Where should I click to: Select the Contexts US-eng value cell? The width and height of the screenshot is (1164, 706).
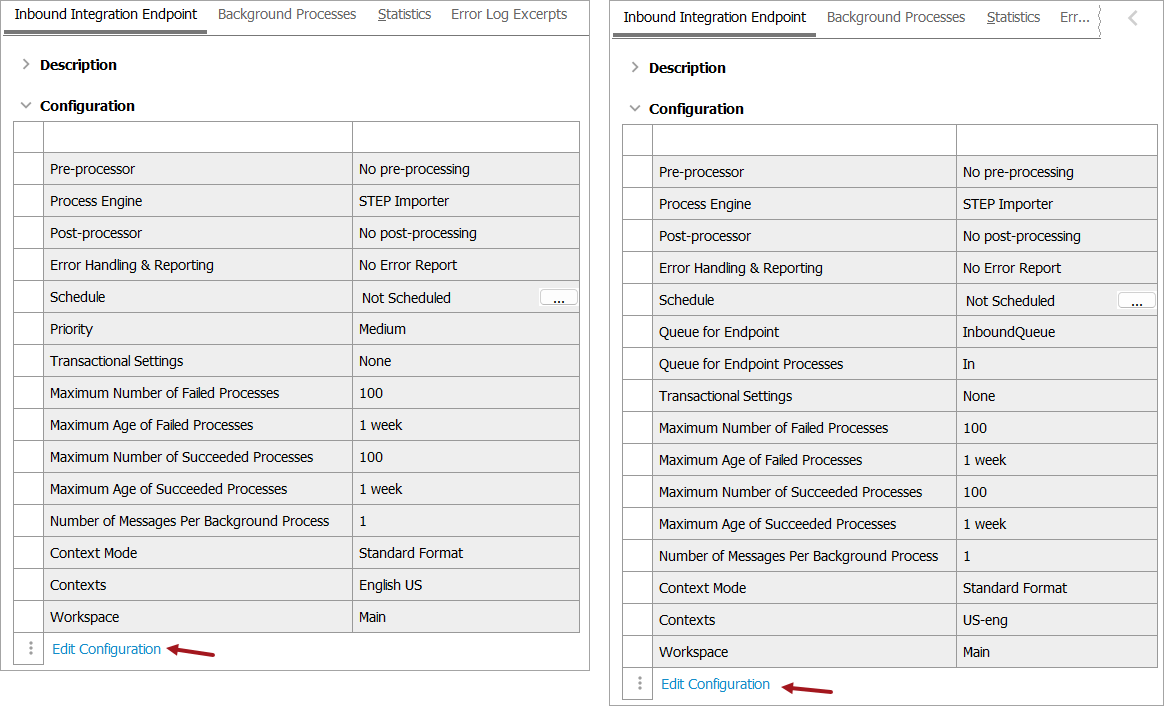point(1056,620)
